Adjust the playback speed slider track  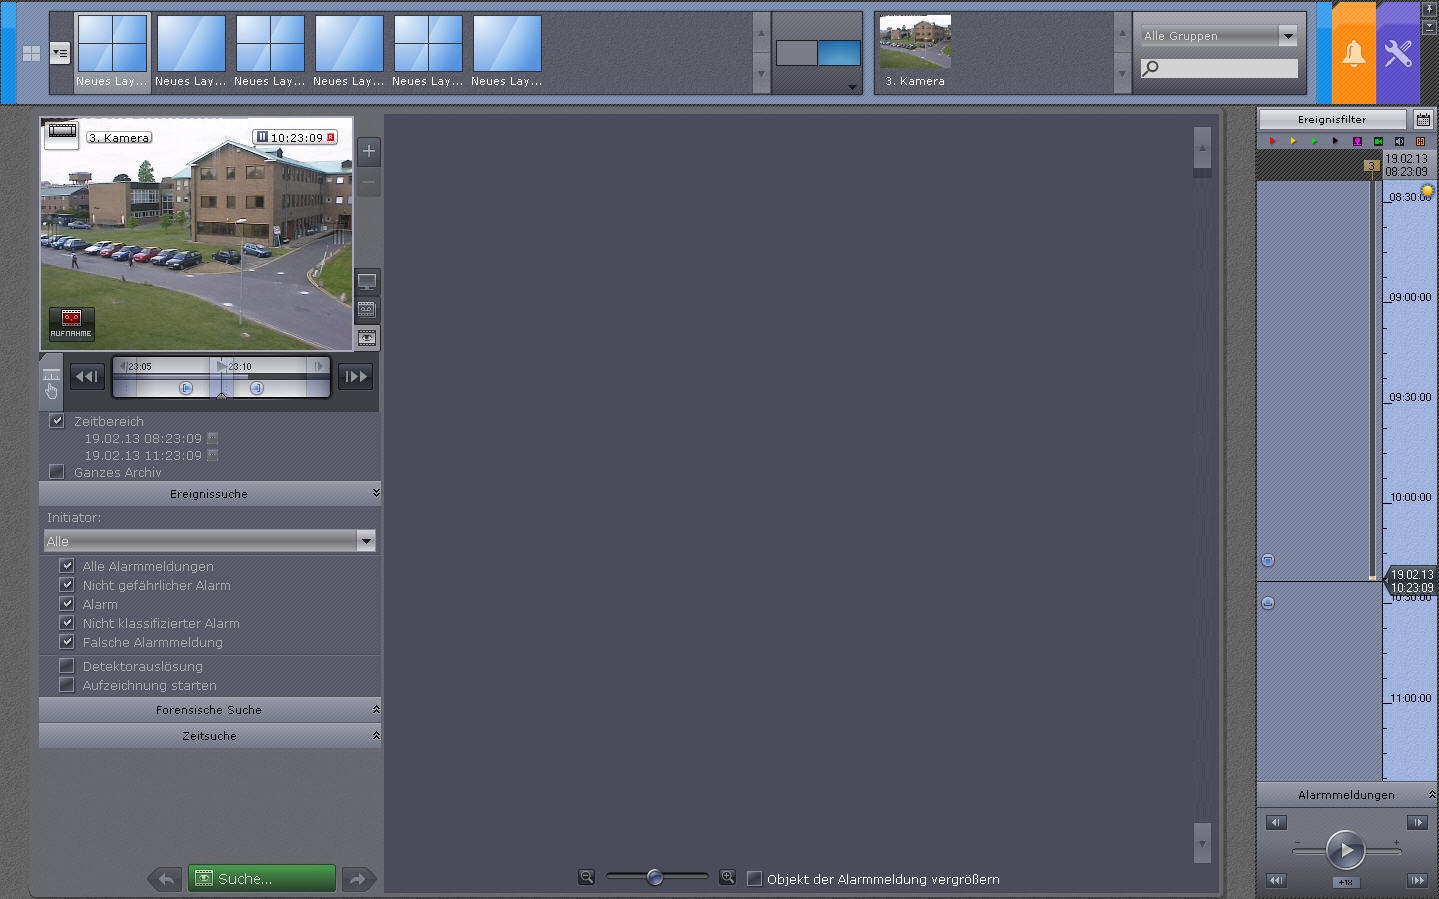[1346, 850]
